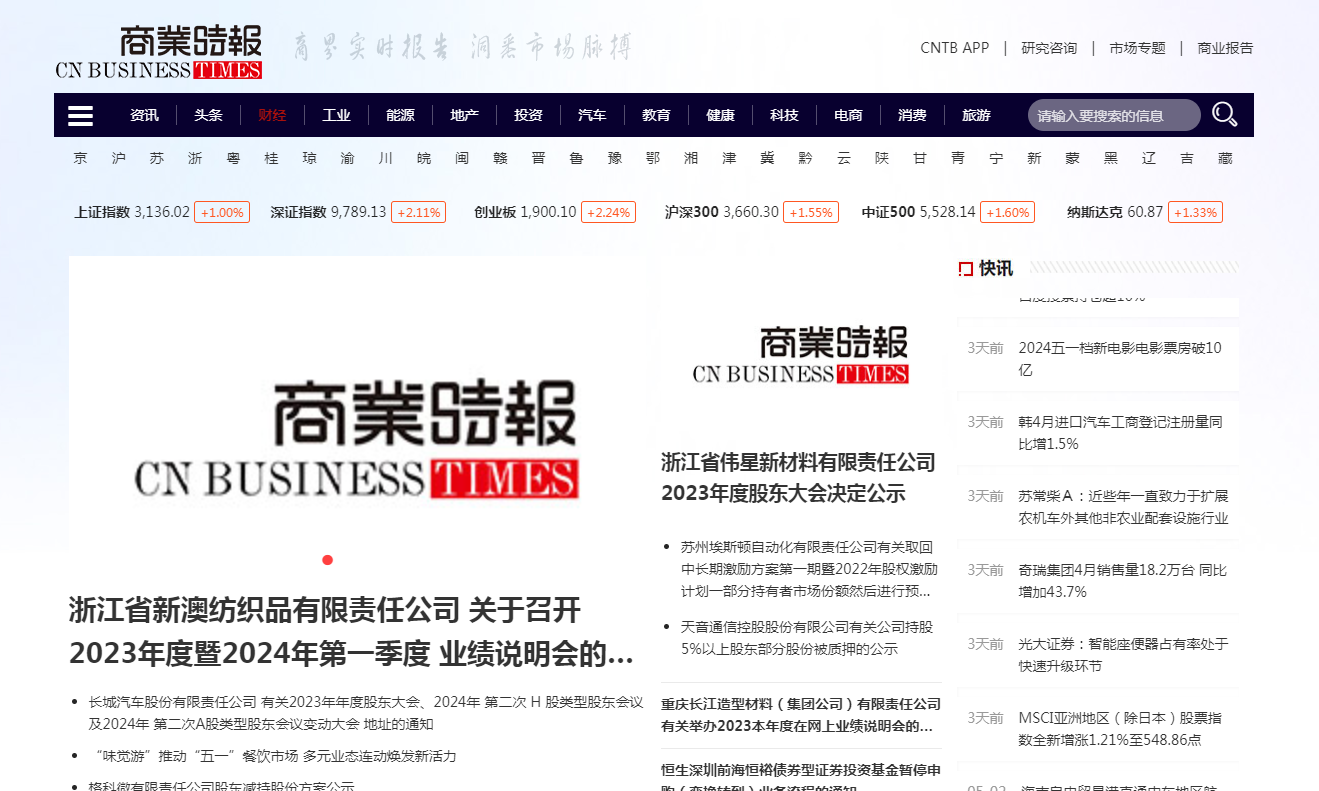Open the 头条 navigation tab
Screen dimensions: 1319x791
click(x=208, y=115)
